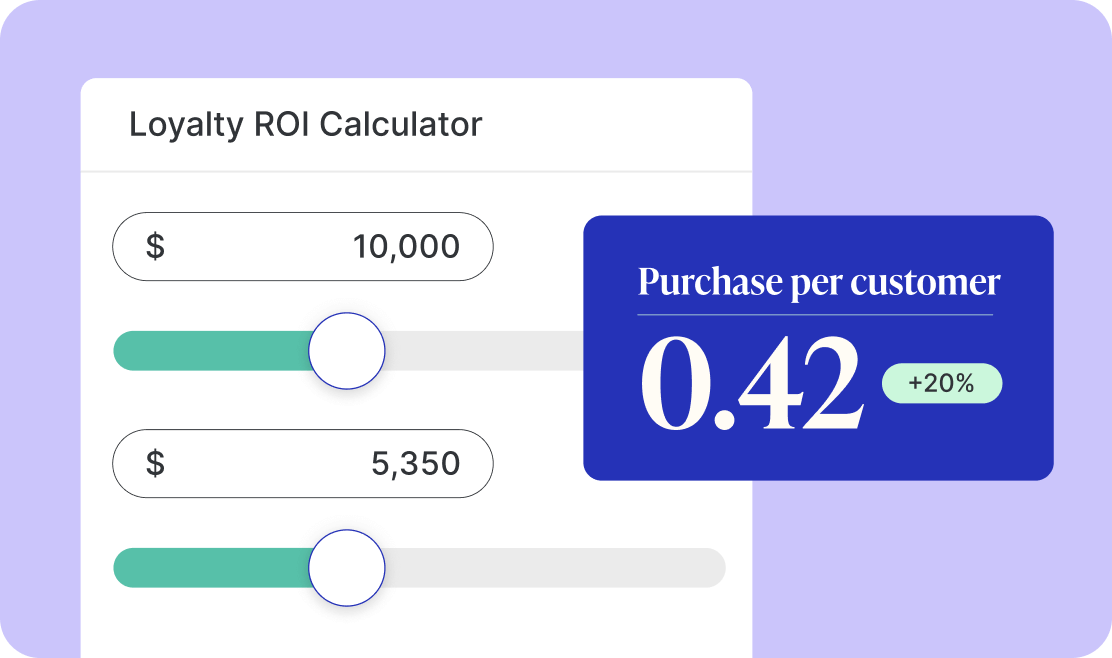
Task: Click the green filled part of upper slider
Action: tap(210, 351)
